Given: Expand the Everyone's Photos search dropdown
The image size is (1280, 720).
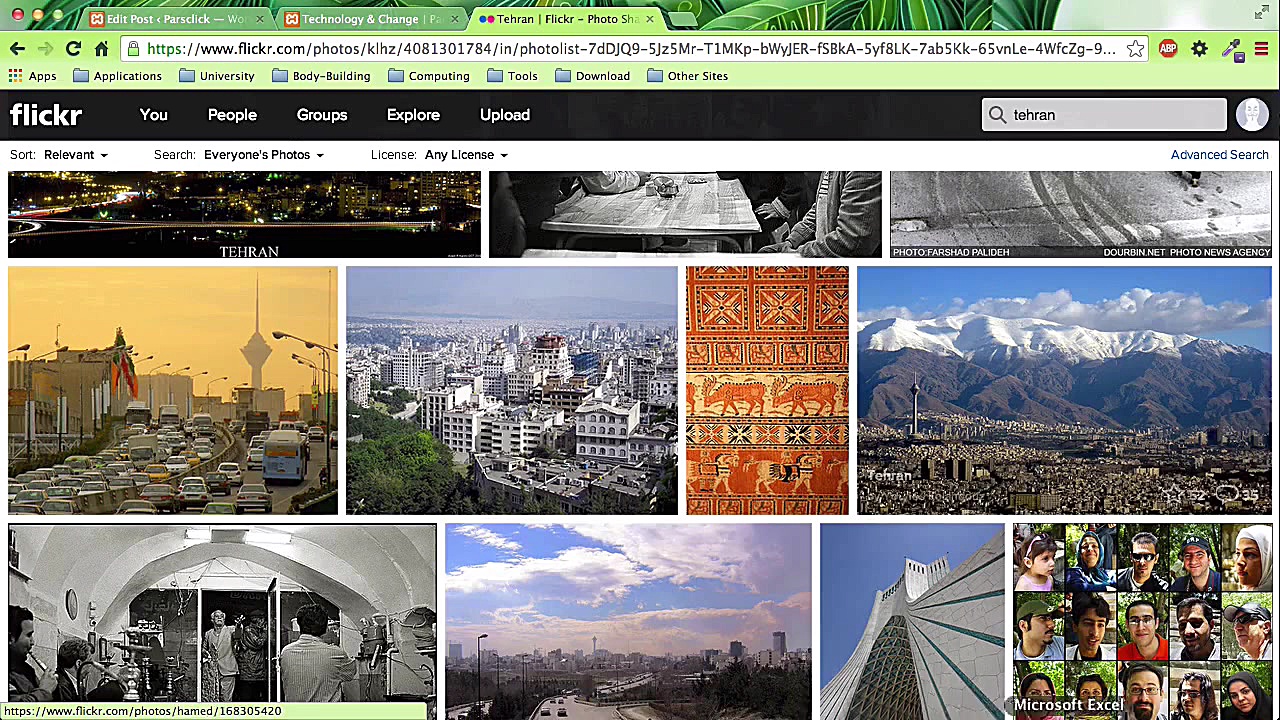Looking at the screenshot, I should (263, 155).
